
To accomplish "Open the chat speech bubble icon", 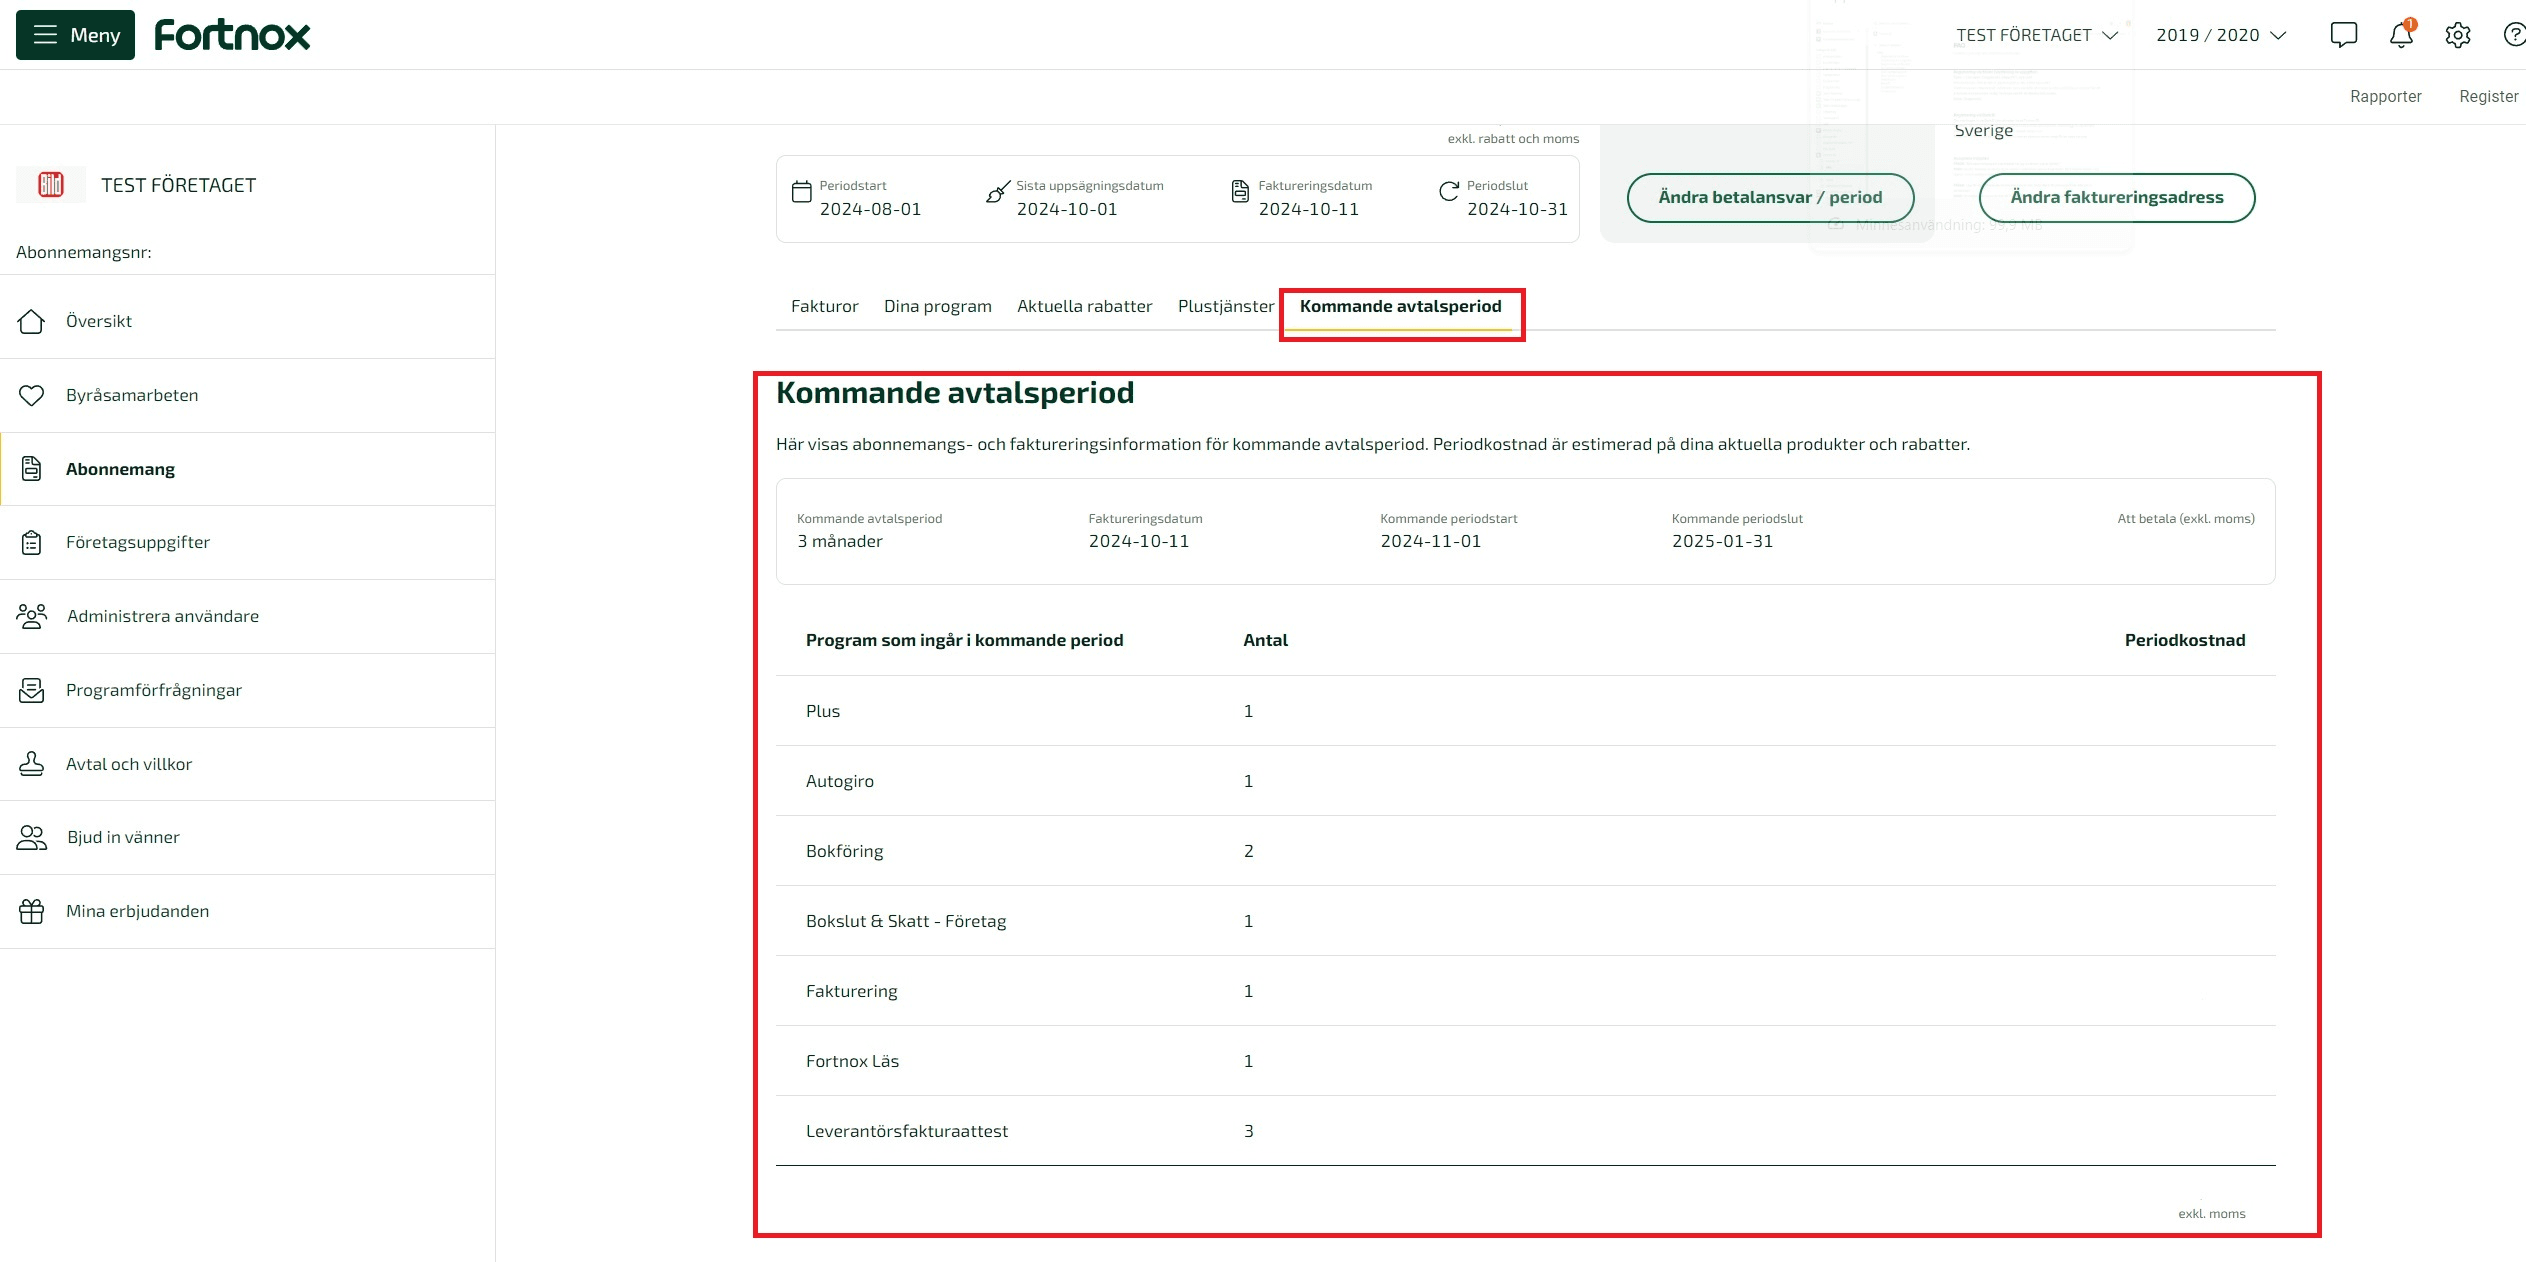I will 2343,35.
